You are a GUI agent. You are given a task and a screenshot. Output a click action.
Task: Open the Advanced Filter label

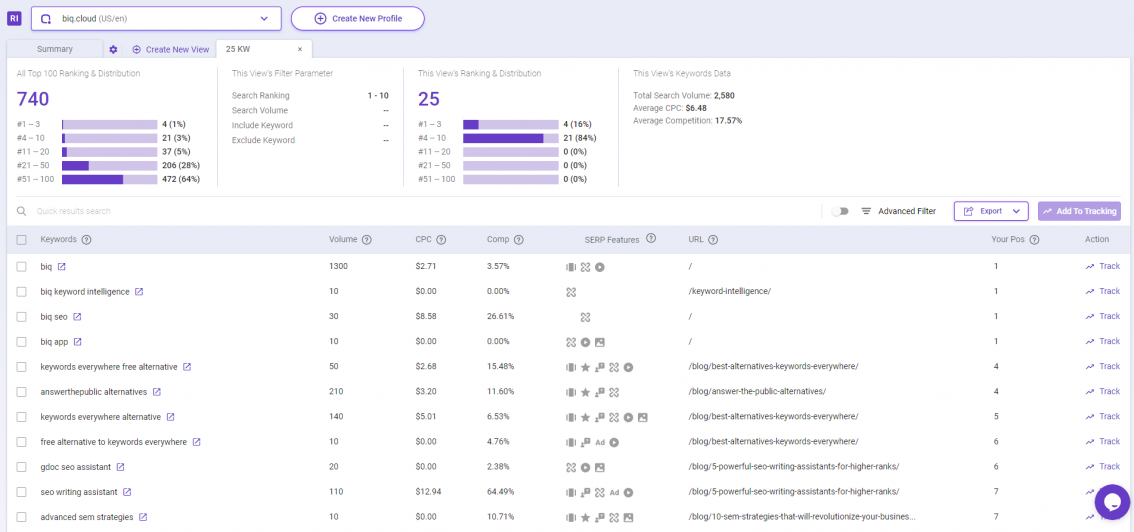point(907,211)
